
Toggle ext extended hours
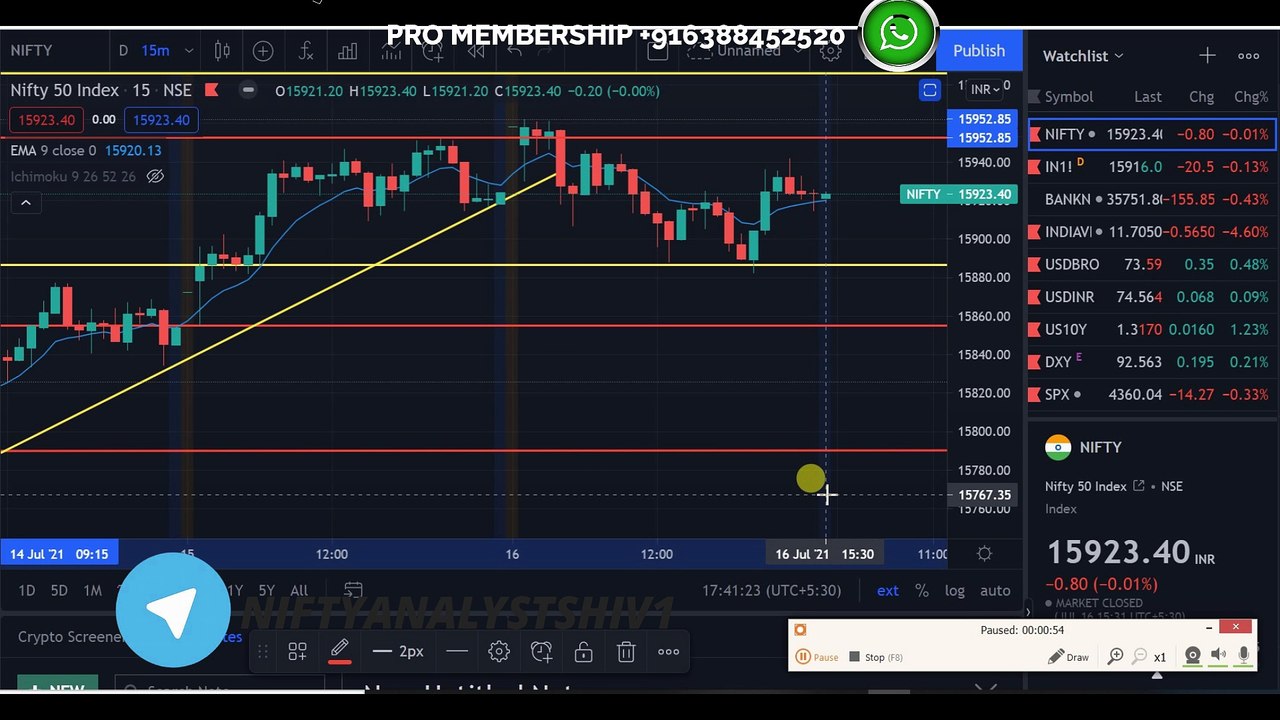(x=888, y=590)
